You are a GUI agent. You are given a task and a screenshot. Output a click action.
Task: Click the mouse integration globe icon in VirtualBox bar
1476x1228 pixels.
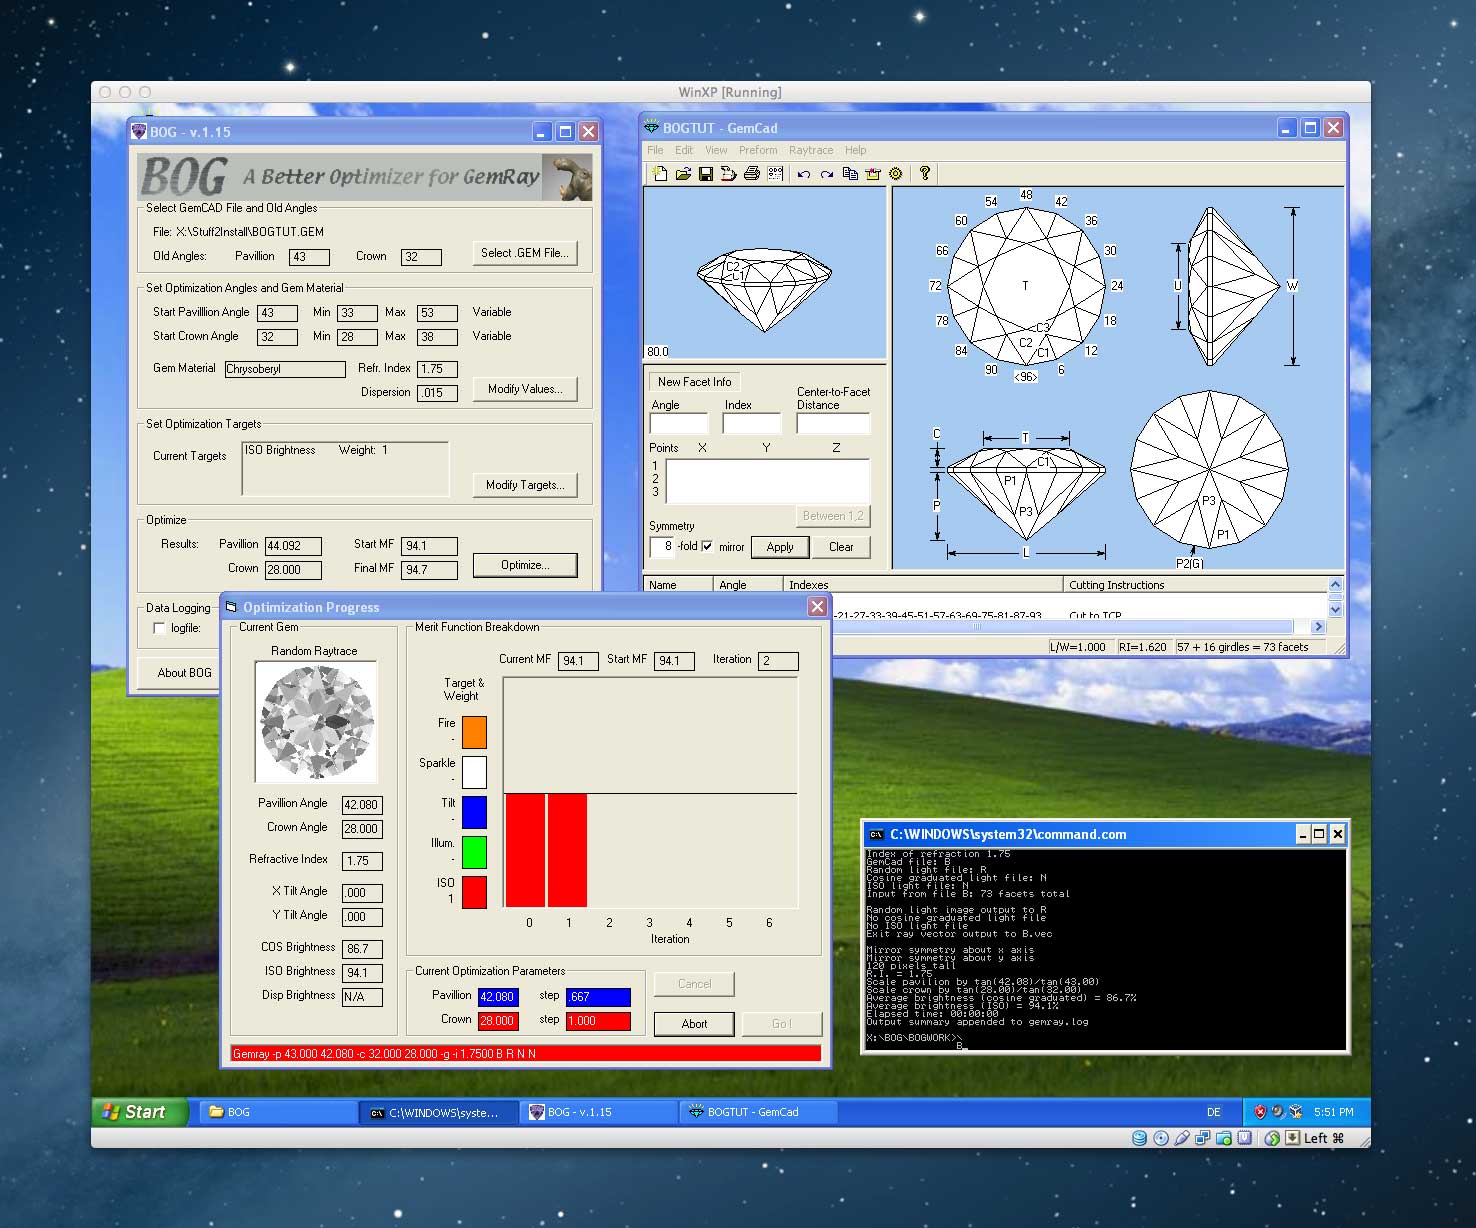(x=1272, y=1139)
